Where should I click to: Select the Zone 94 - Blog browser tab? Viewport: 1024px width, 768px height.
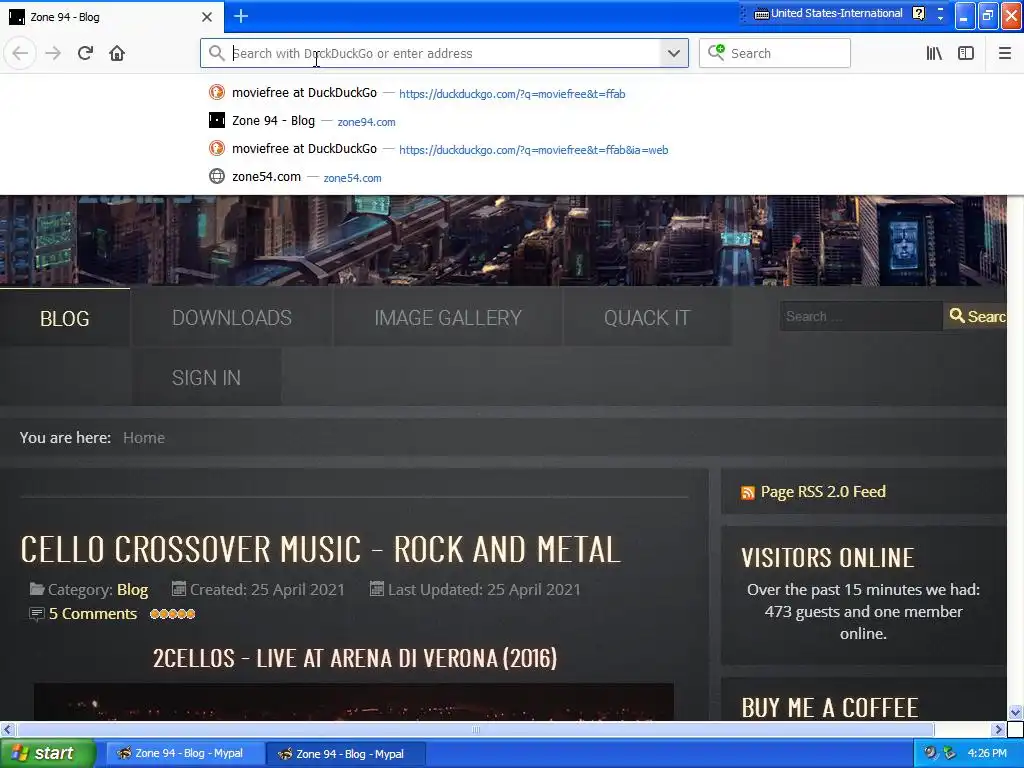(111, 17)
